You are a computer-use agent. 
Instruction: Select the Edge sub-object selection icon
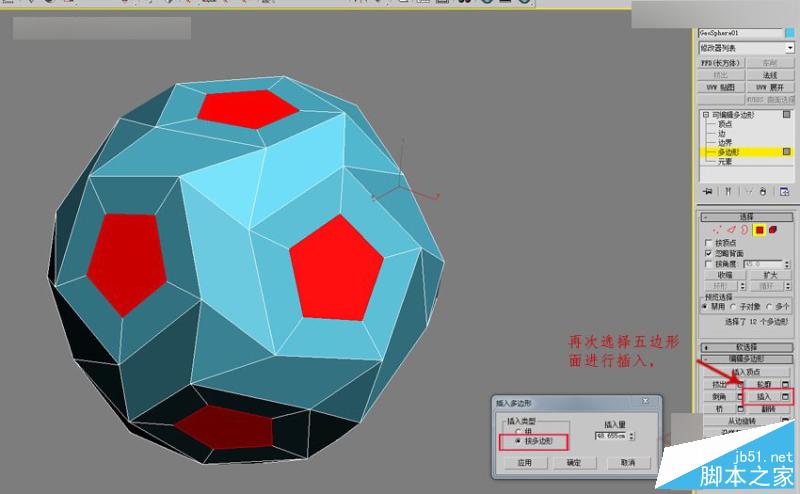[731, 230]
